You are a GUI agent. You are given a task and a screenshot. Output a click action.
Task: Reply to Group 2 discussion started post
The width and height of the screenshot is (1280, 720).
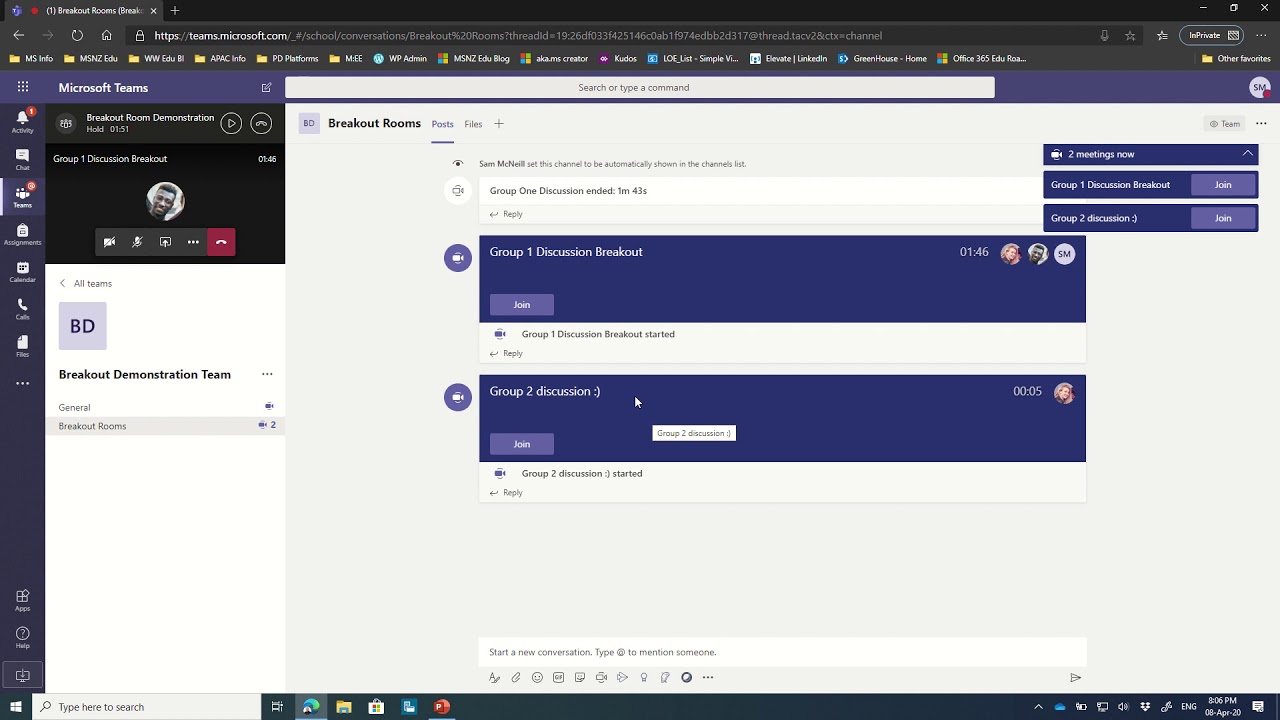pyautogui.click(x=506, y=493)
